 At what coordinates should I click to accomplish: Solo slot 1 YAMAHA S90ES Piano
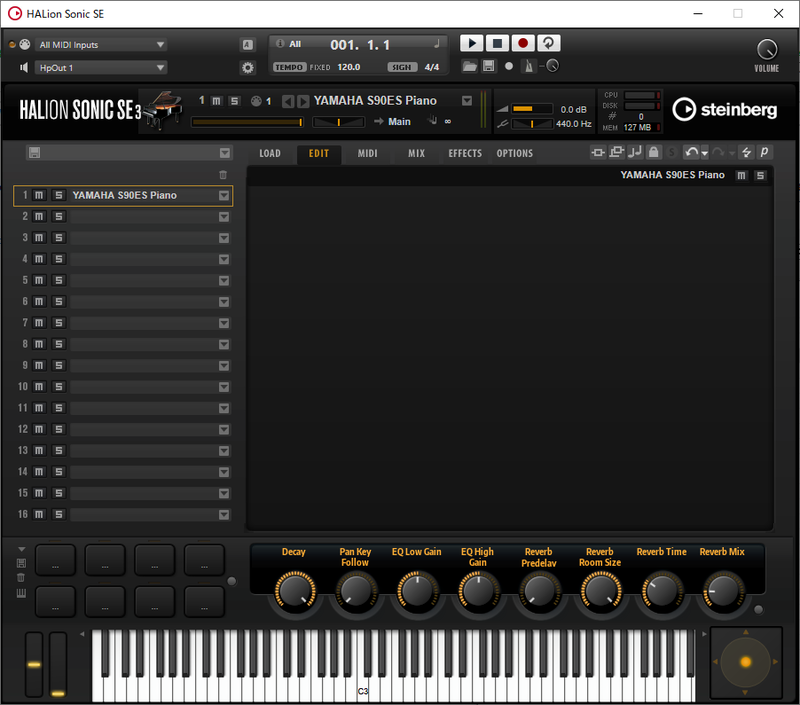pos(59,195)
